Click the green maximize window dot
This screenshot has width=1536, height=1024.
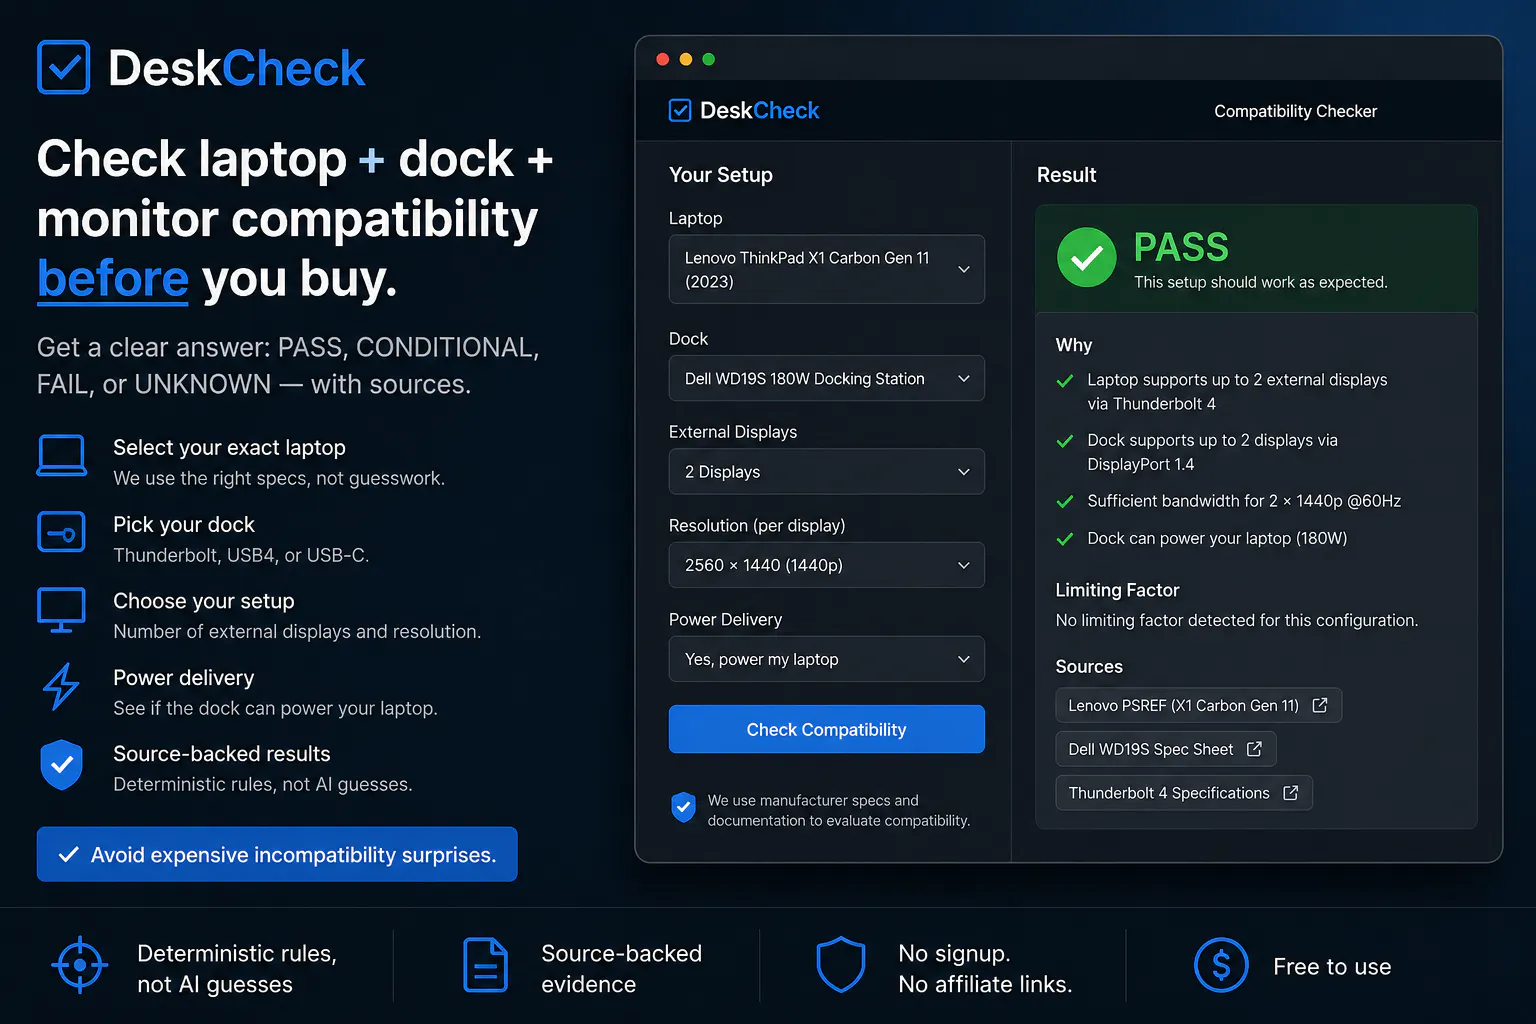708,59
